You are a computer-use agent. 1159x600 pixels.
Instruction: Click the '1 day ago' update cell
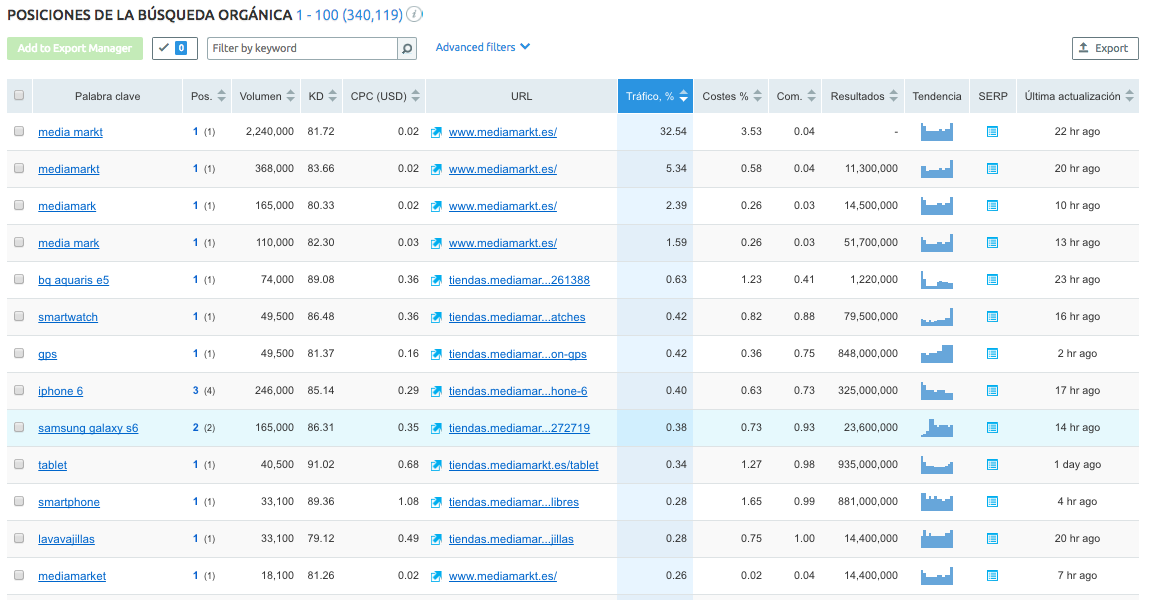click(x=1077, y=464)
